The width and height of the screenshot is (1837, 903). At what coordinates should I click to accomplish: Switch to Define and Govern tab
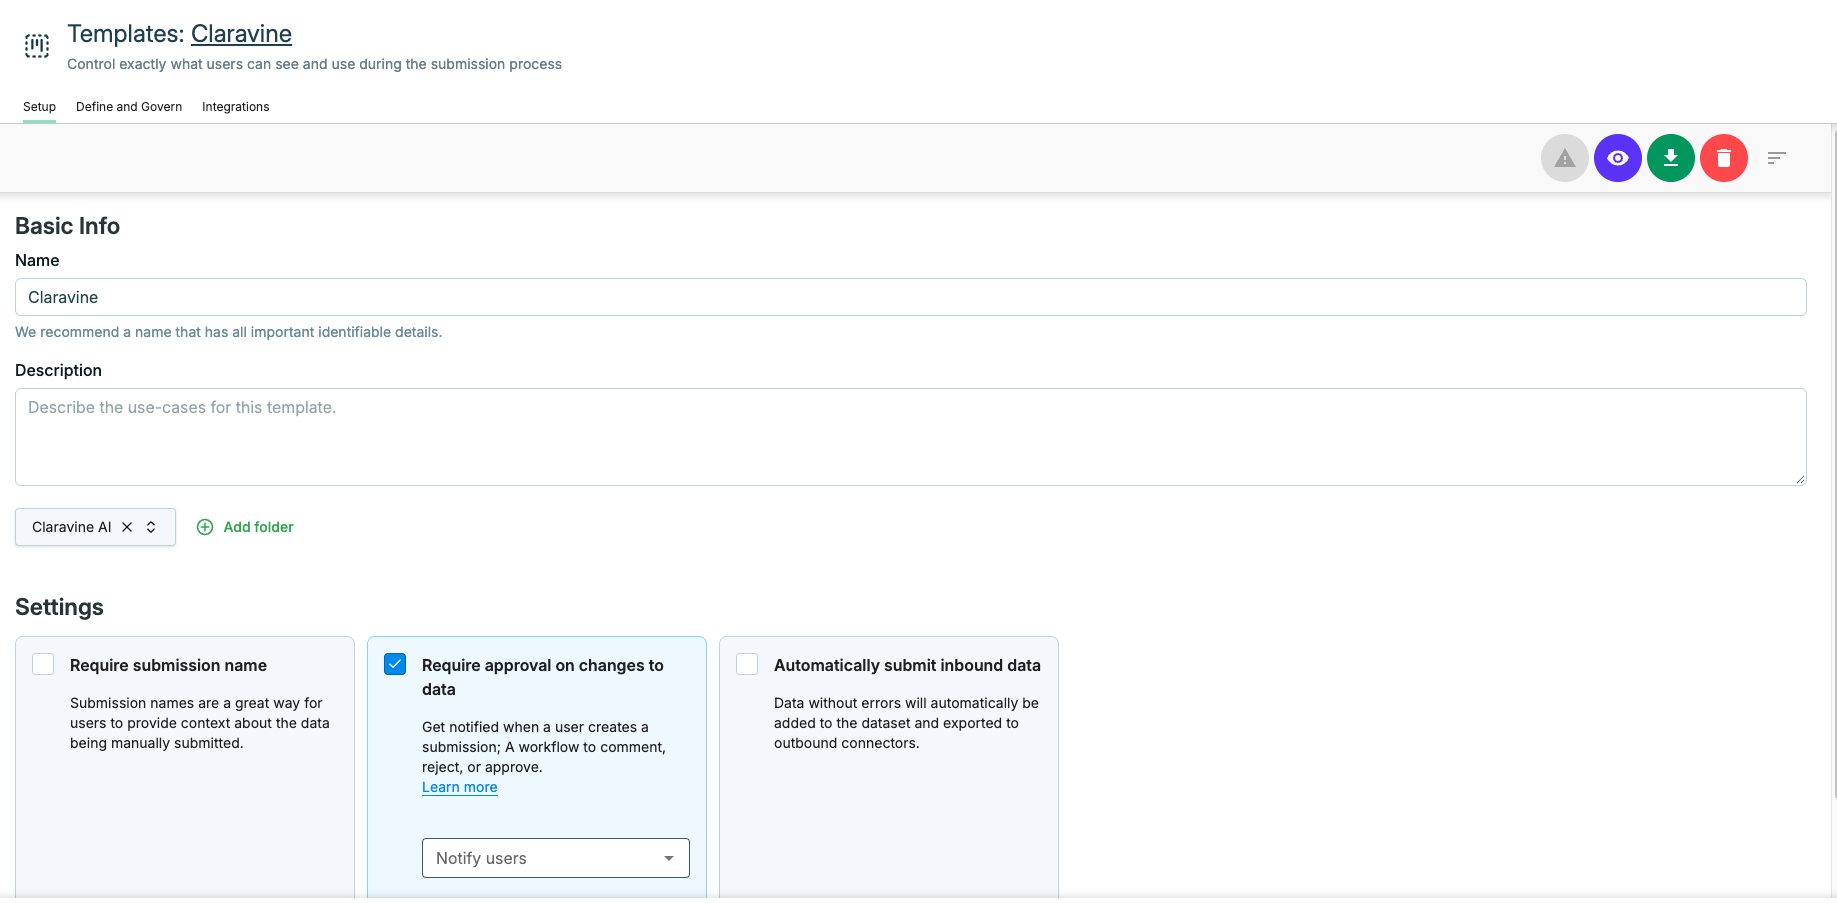point(129,107)
